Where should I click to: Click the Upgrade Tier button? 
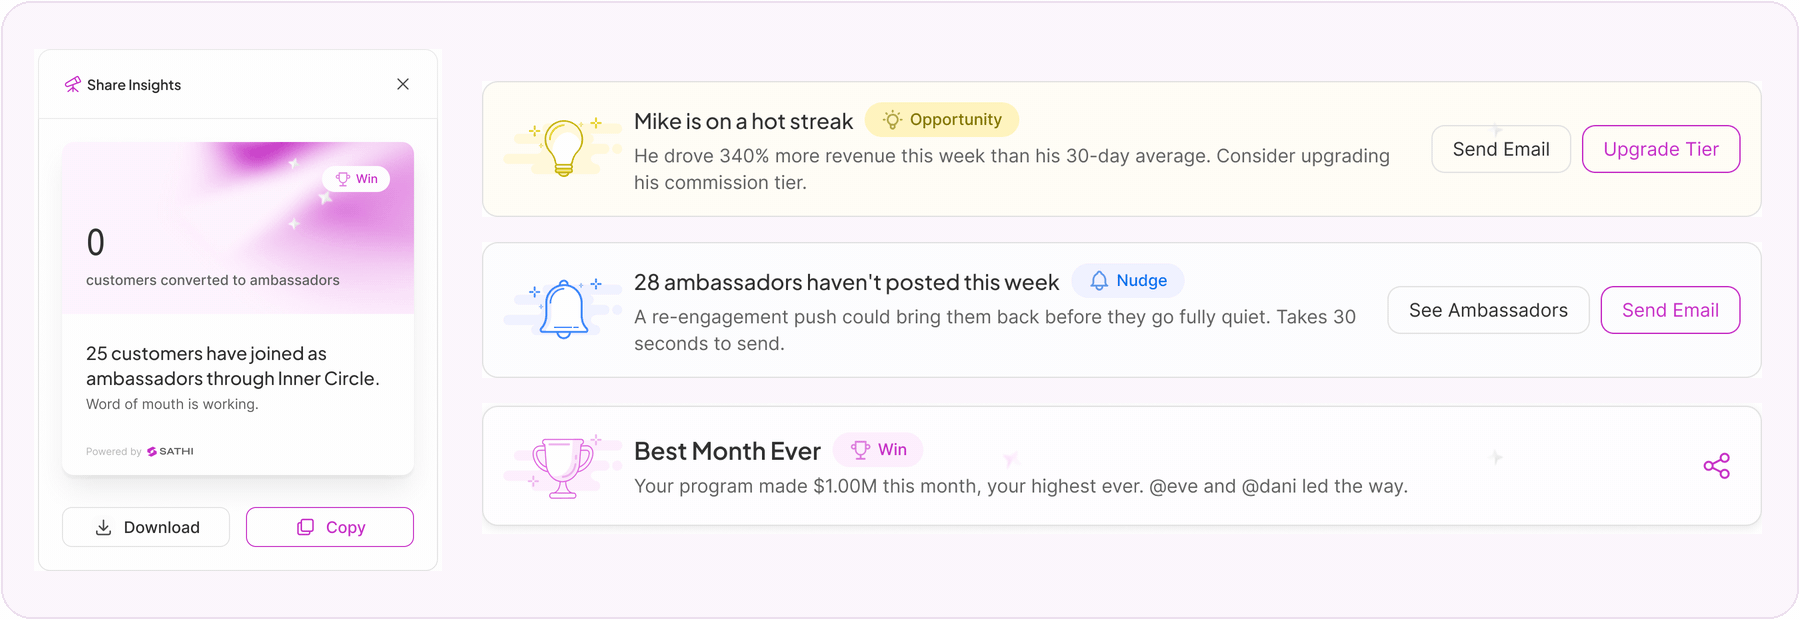[x=1661, y=149]
